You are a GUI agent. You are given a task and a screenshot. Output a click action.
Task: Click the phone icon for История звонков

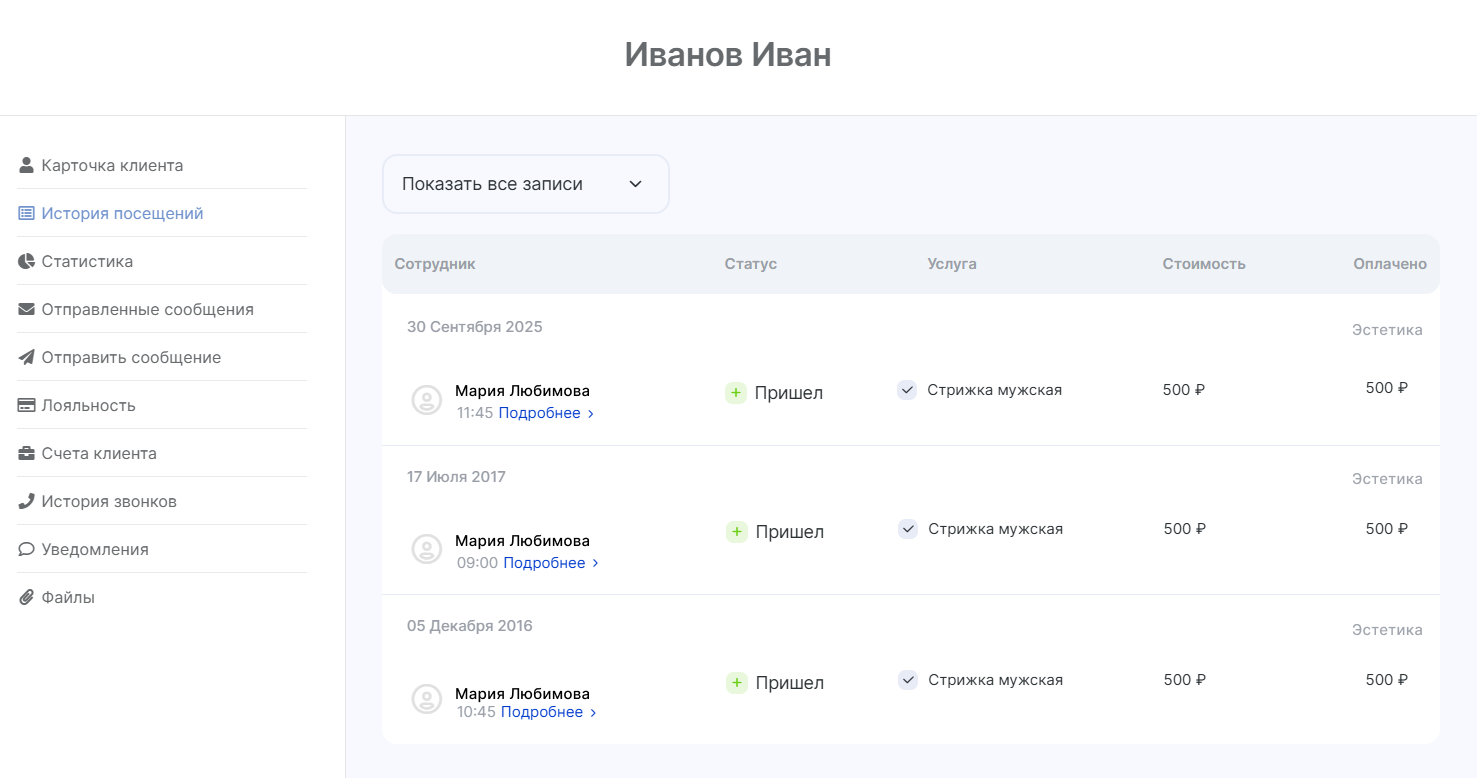tap(26, 501)
